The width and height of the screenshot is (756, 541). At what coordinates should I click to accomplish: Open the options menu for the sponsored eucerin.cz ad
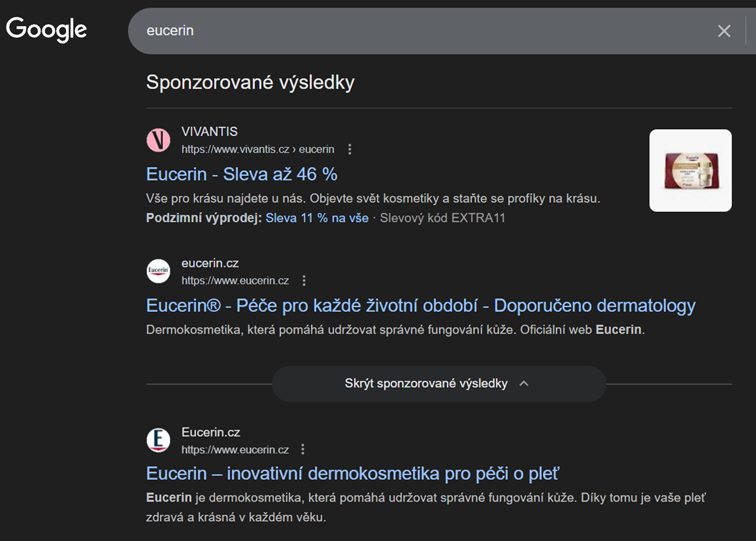point(304,281)
